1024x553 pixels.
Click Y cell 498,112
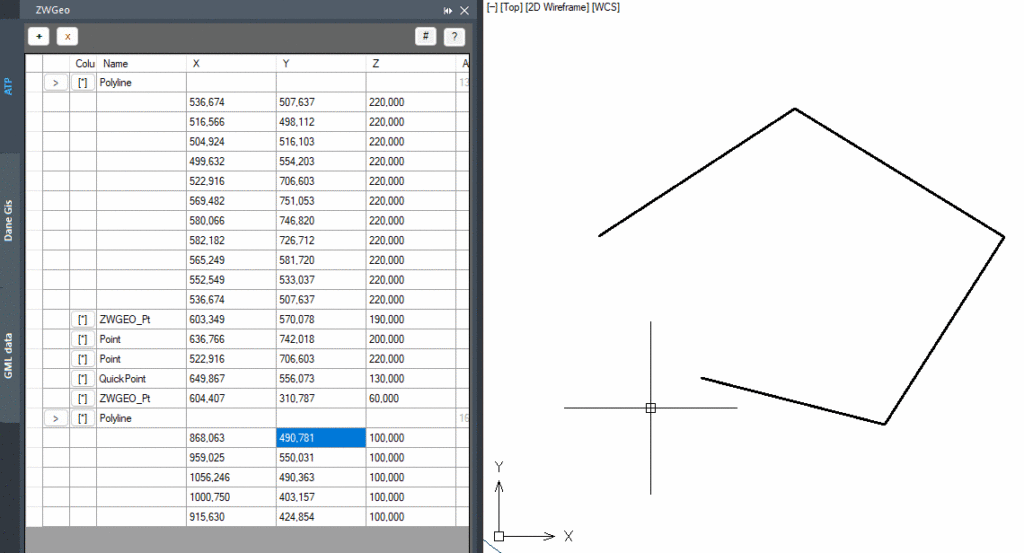click(321, 122)
